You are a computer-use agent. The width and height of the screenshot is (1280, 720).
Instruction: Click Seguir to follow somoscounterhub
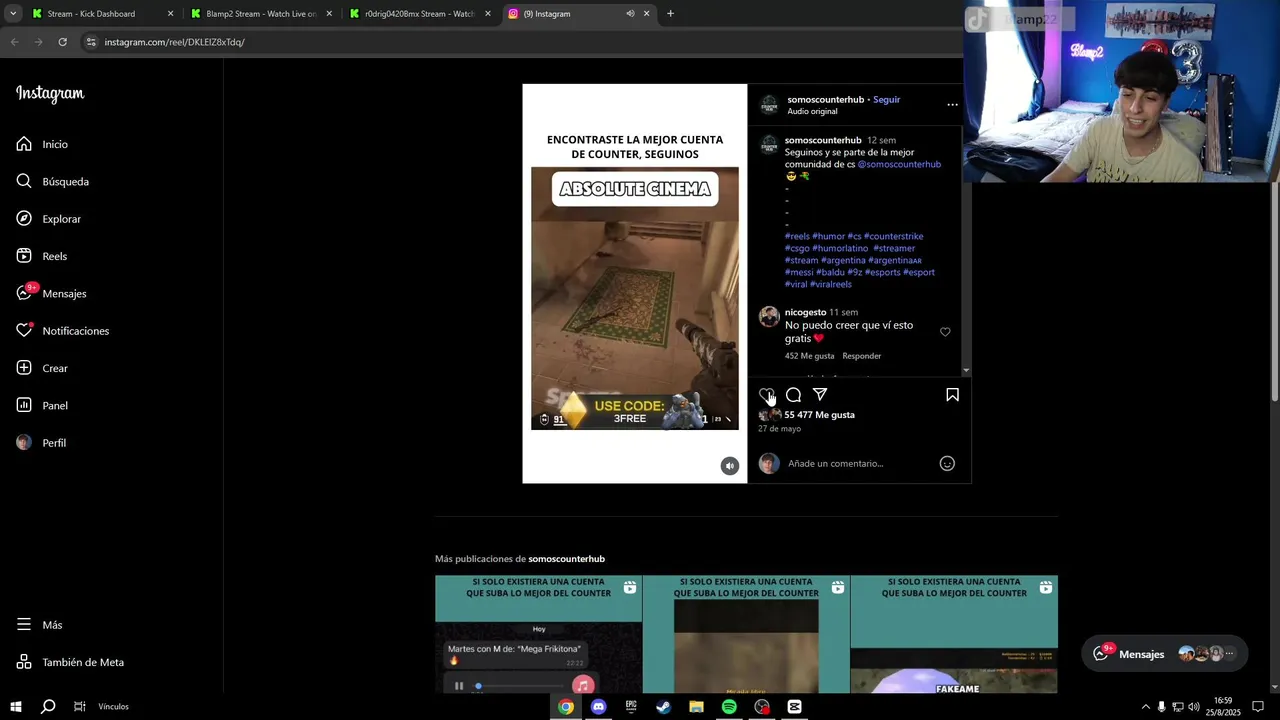(886, 100)
